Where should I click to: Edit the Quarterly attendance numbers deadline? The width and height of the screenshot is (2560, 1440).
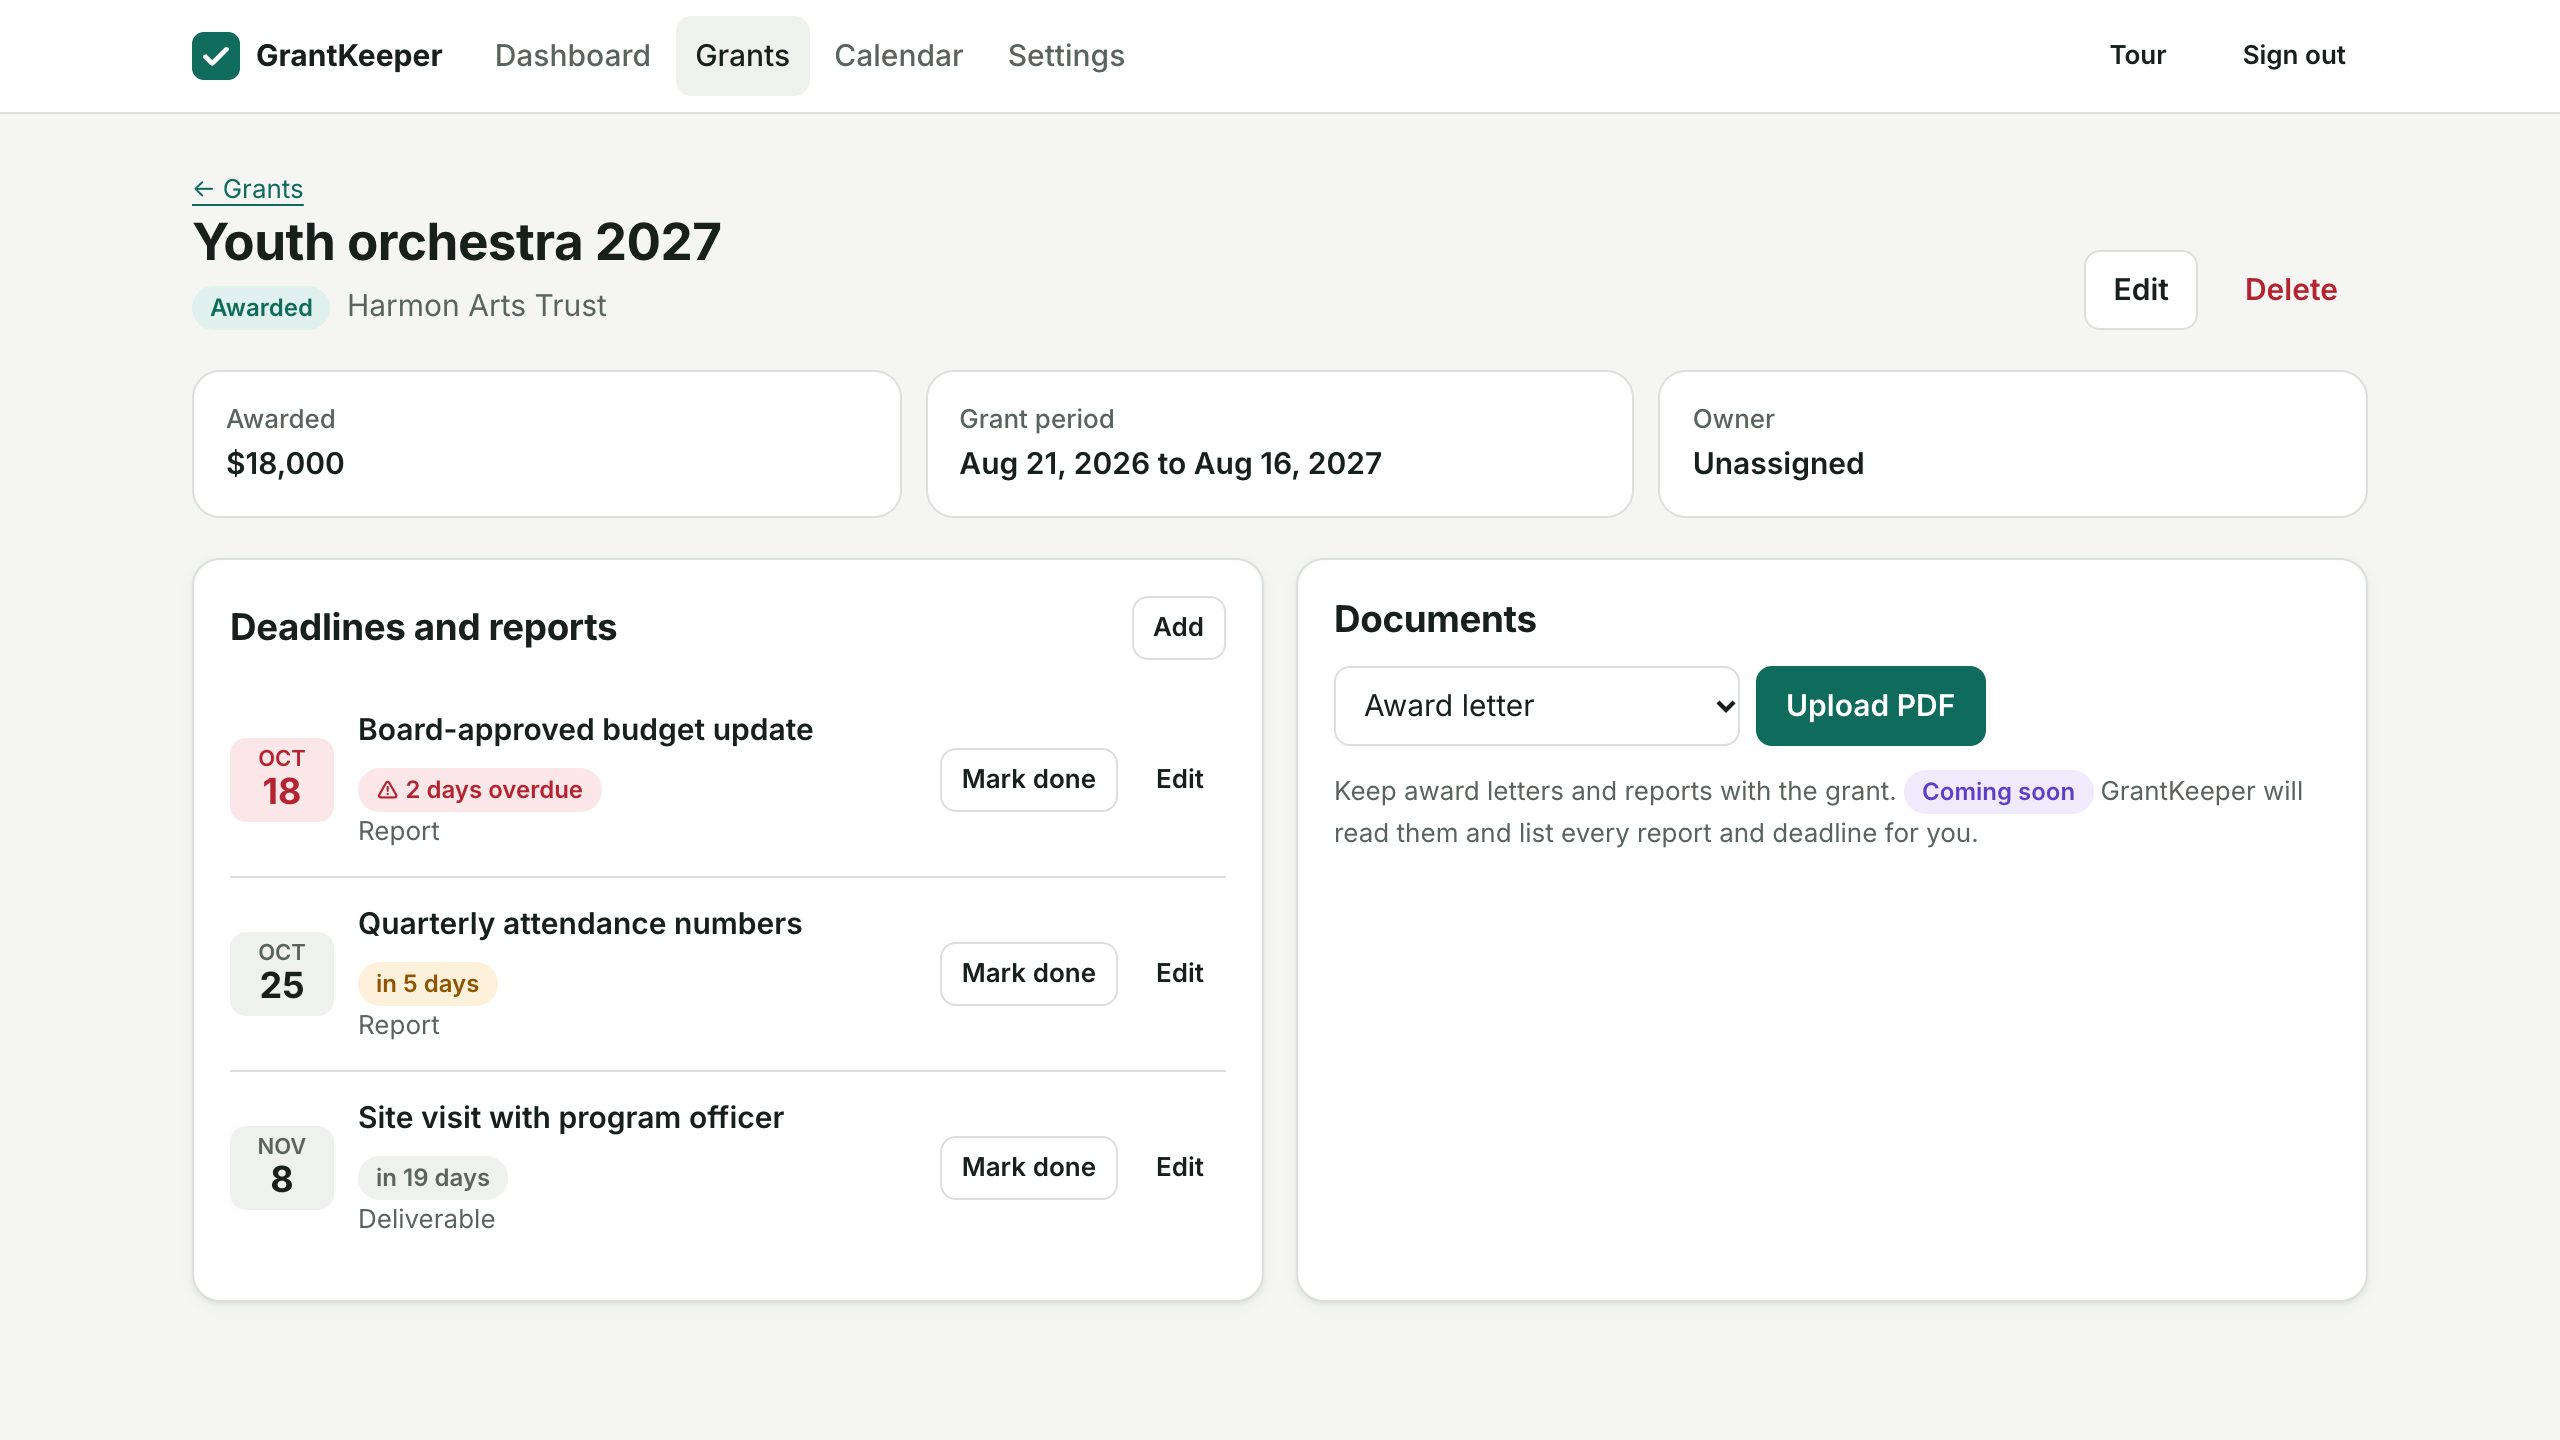pyautogui.click(x=1179, y=973)
